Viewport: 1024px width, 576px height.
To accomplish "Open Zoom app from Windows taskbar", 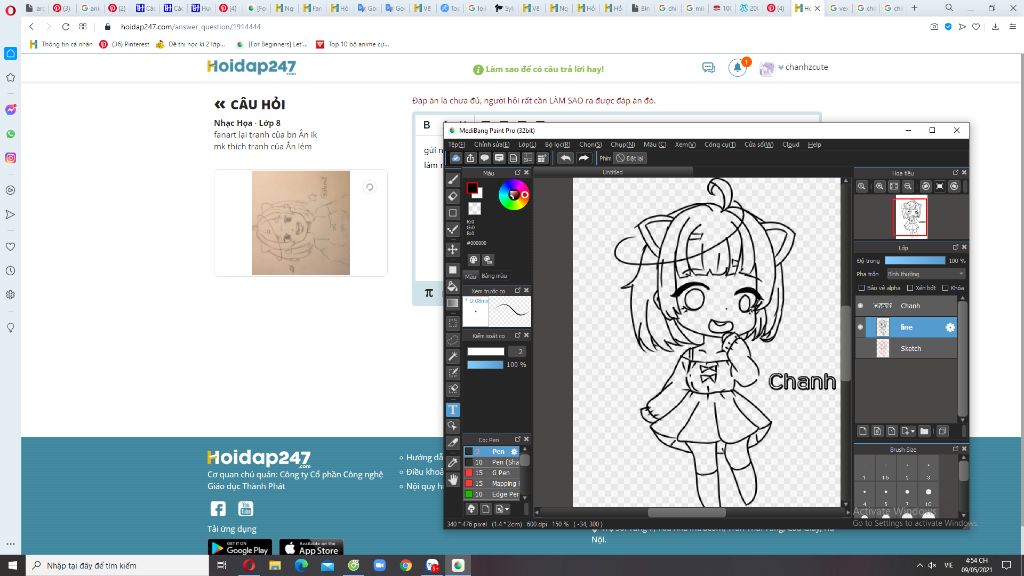I will [379, 565].
